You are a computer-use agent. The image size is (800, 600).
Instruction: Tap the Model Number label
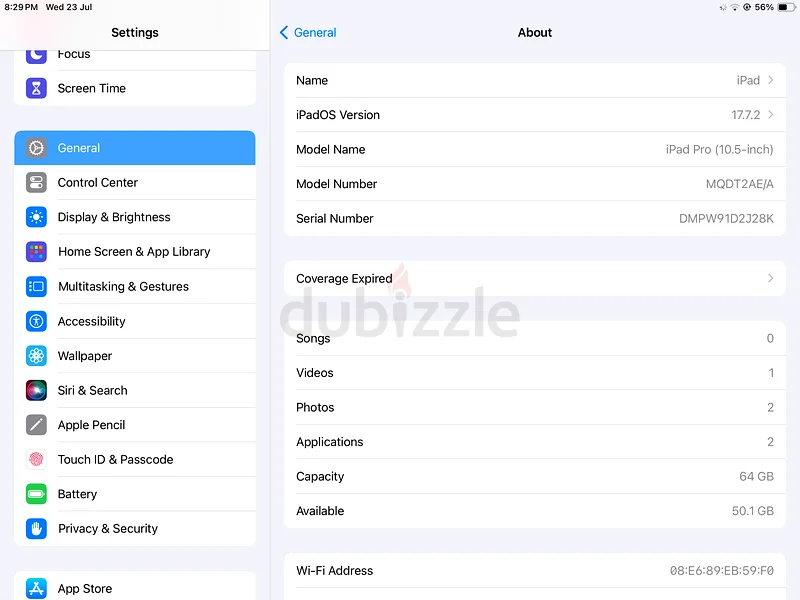click(336, 184)
